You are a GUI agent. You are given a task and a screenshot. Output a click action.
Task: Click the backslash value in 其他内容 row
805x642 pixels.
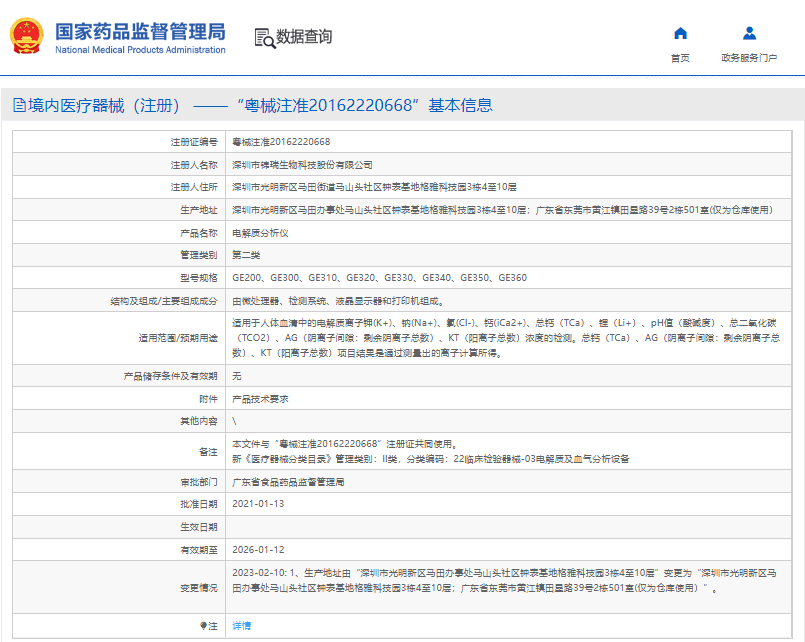coord(234,421)
